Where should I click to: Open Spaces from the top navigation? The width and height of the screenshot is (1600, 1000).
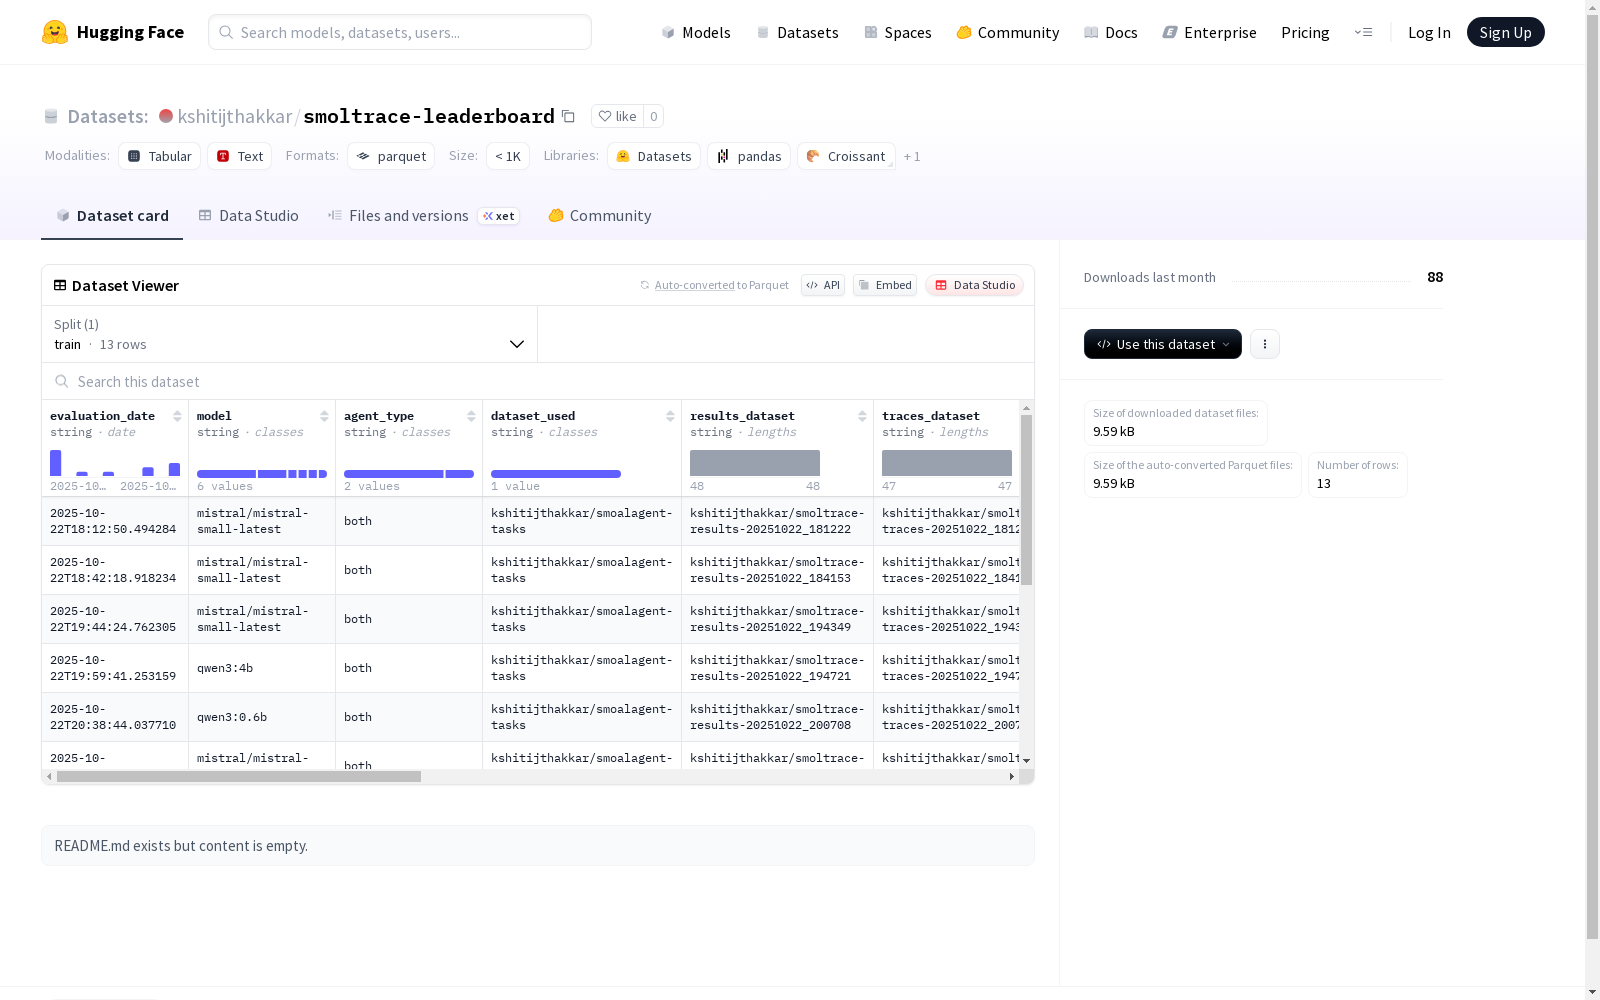click(898, 32)
